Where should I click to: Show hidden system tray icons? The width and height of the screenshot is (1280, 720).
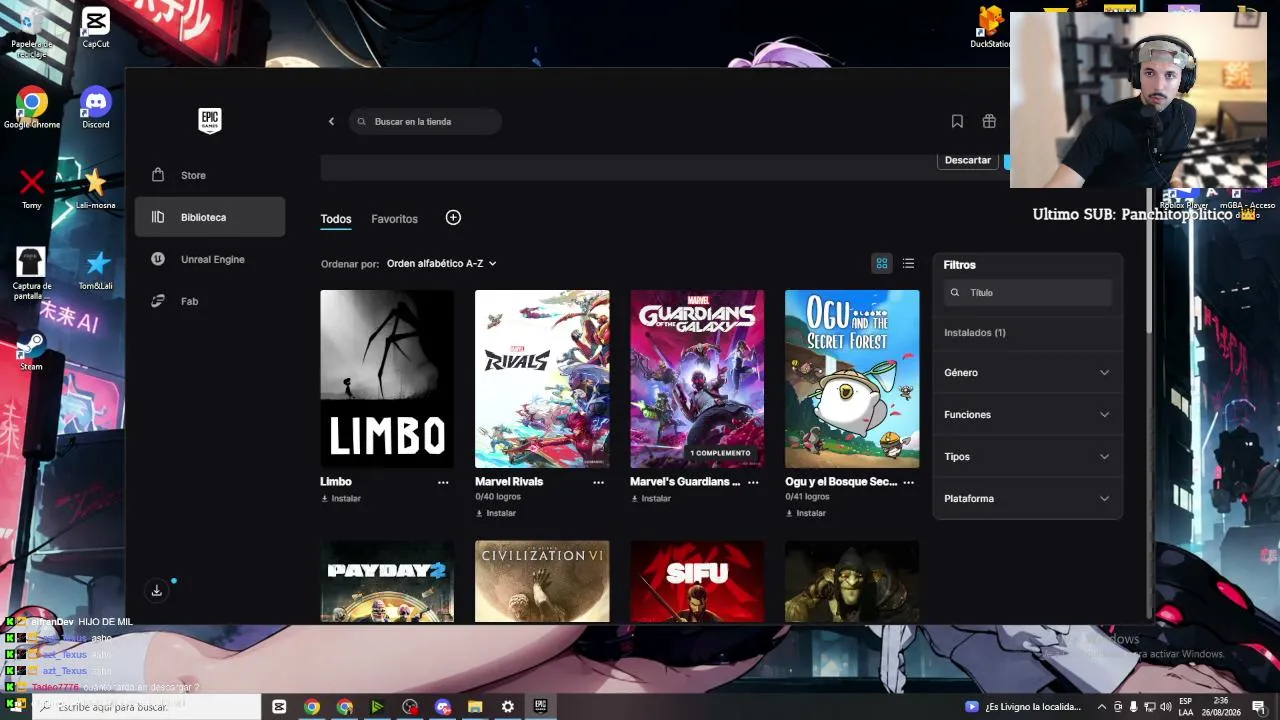pos(1102,707)
